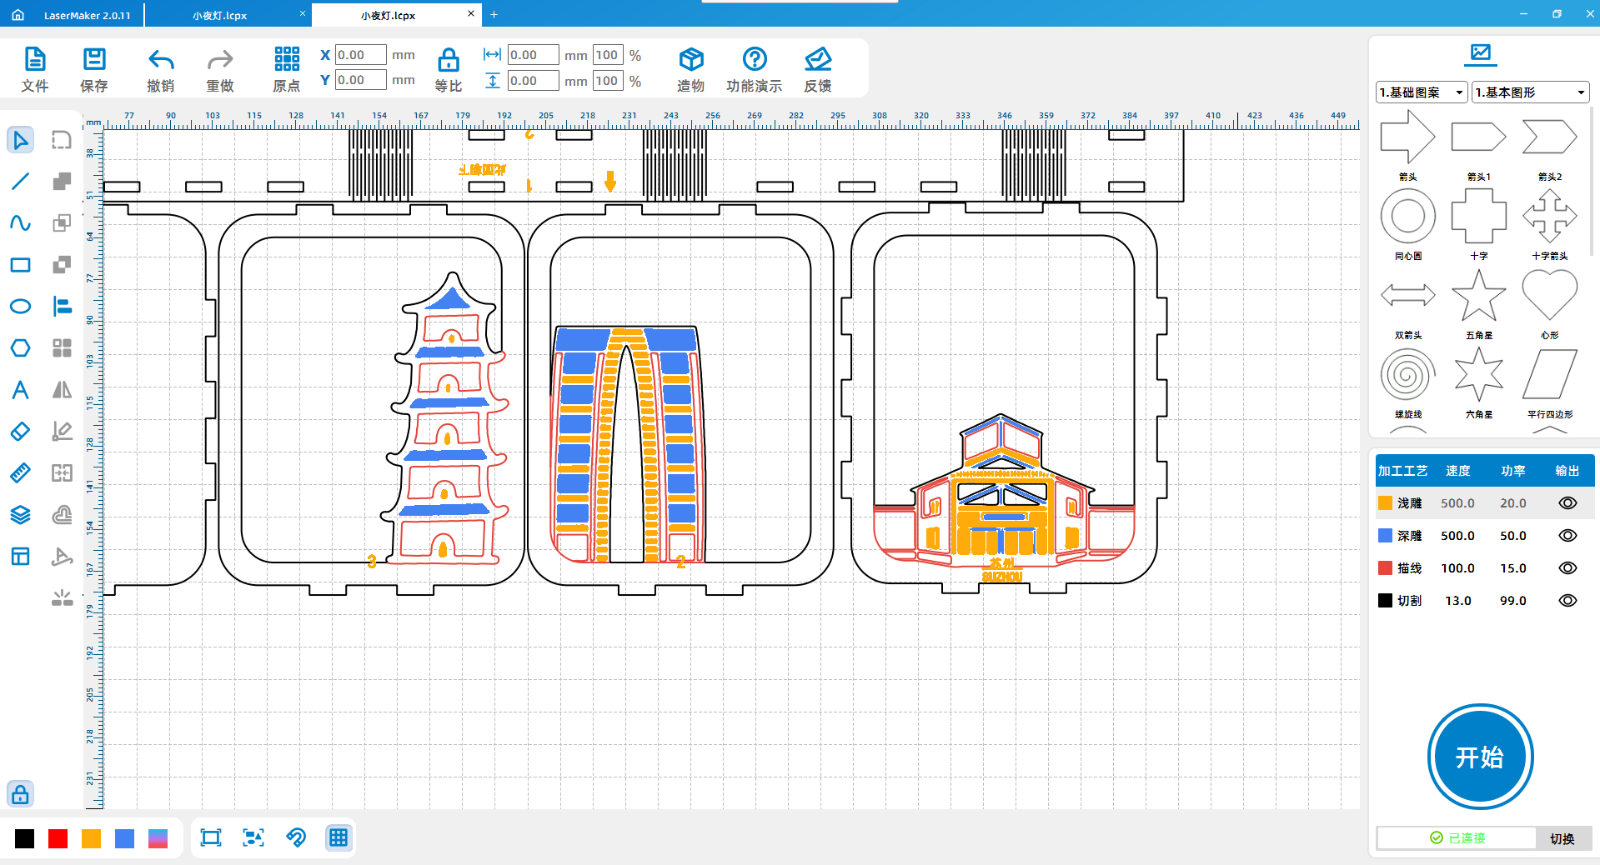
Task: Select the line drawing tool
Action: (x=20, y=182)
